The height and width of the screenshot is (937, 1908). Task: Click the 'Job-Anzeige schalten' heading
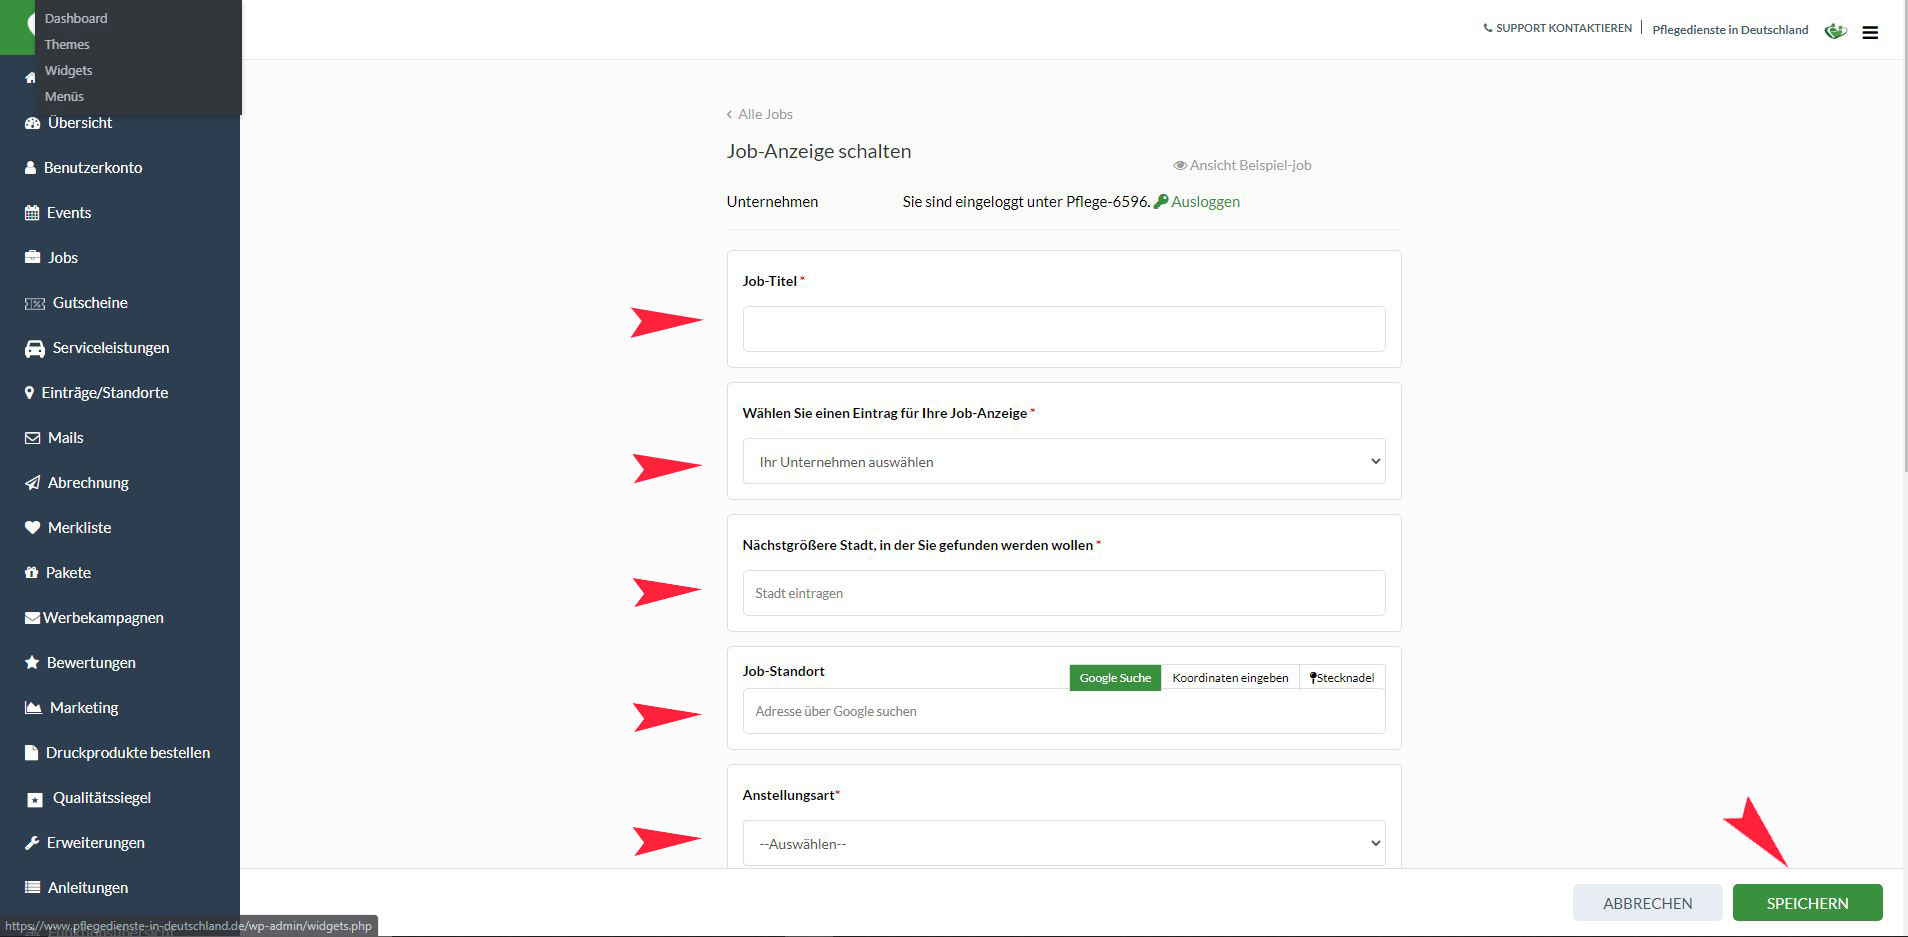(x=819, y=152)
